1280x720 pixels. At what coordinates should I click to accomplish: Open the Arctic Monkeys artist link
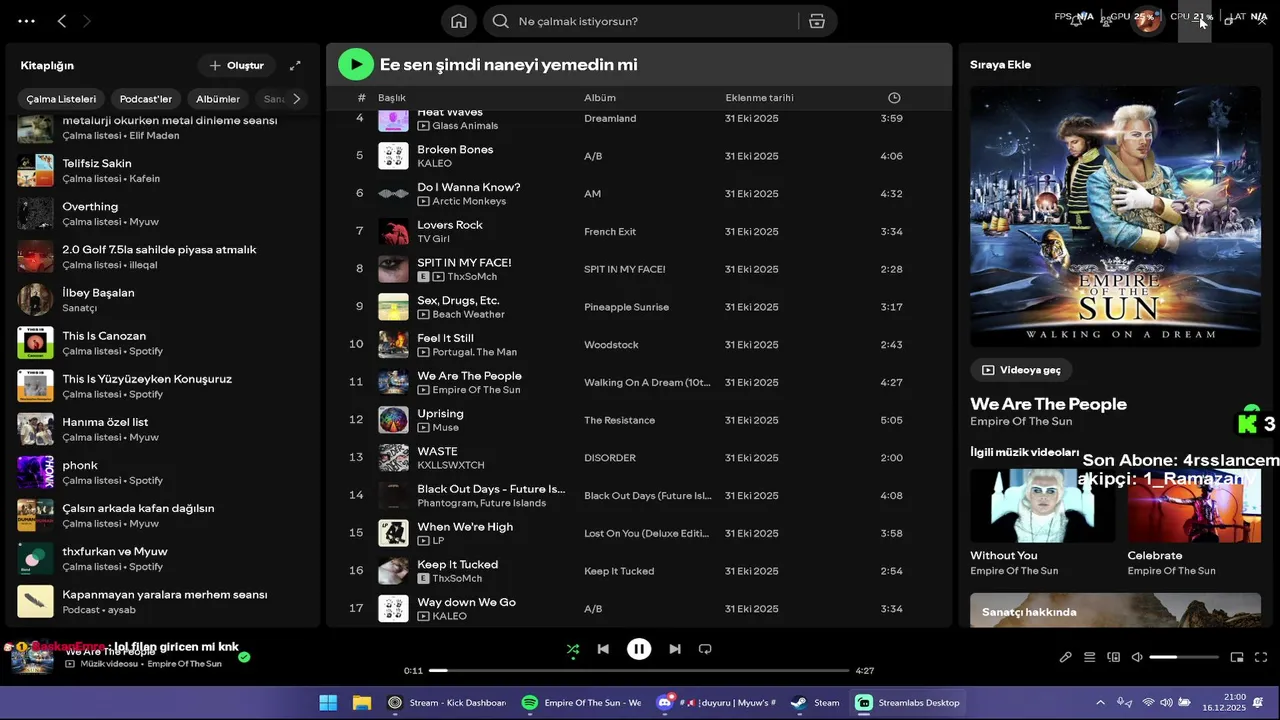(x=469, y=201)
